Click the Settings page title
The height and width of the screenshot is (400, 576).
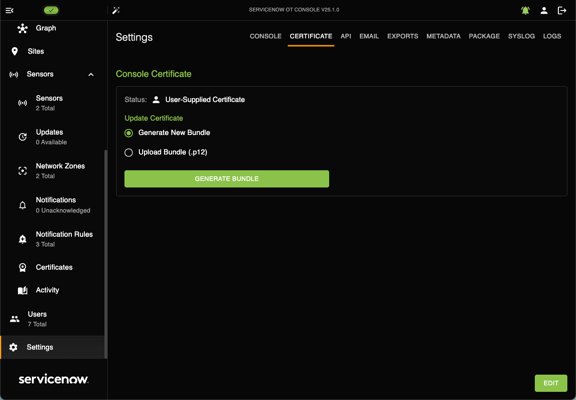point(134,37)
